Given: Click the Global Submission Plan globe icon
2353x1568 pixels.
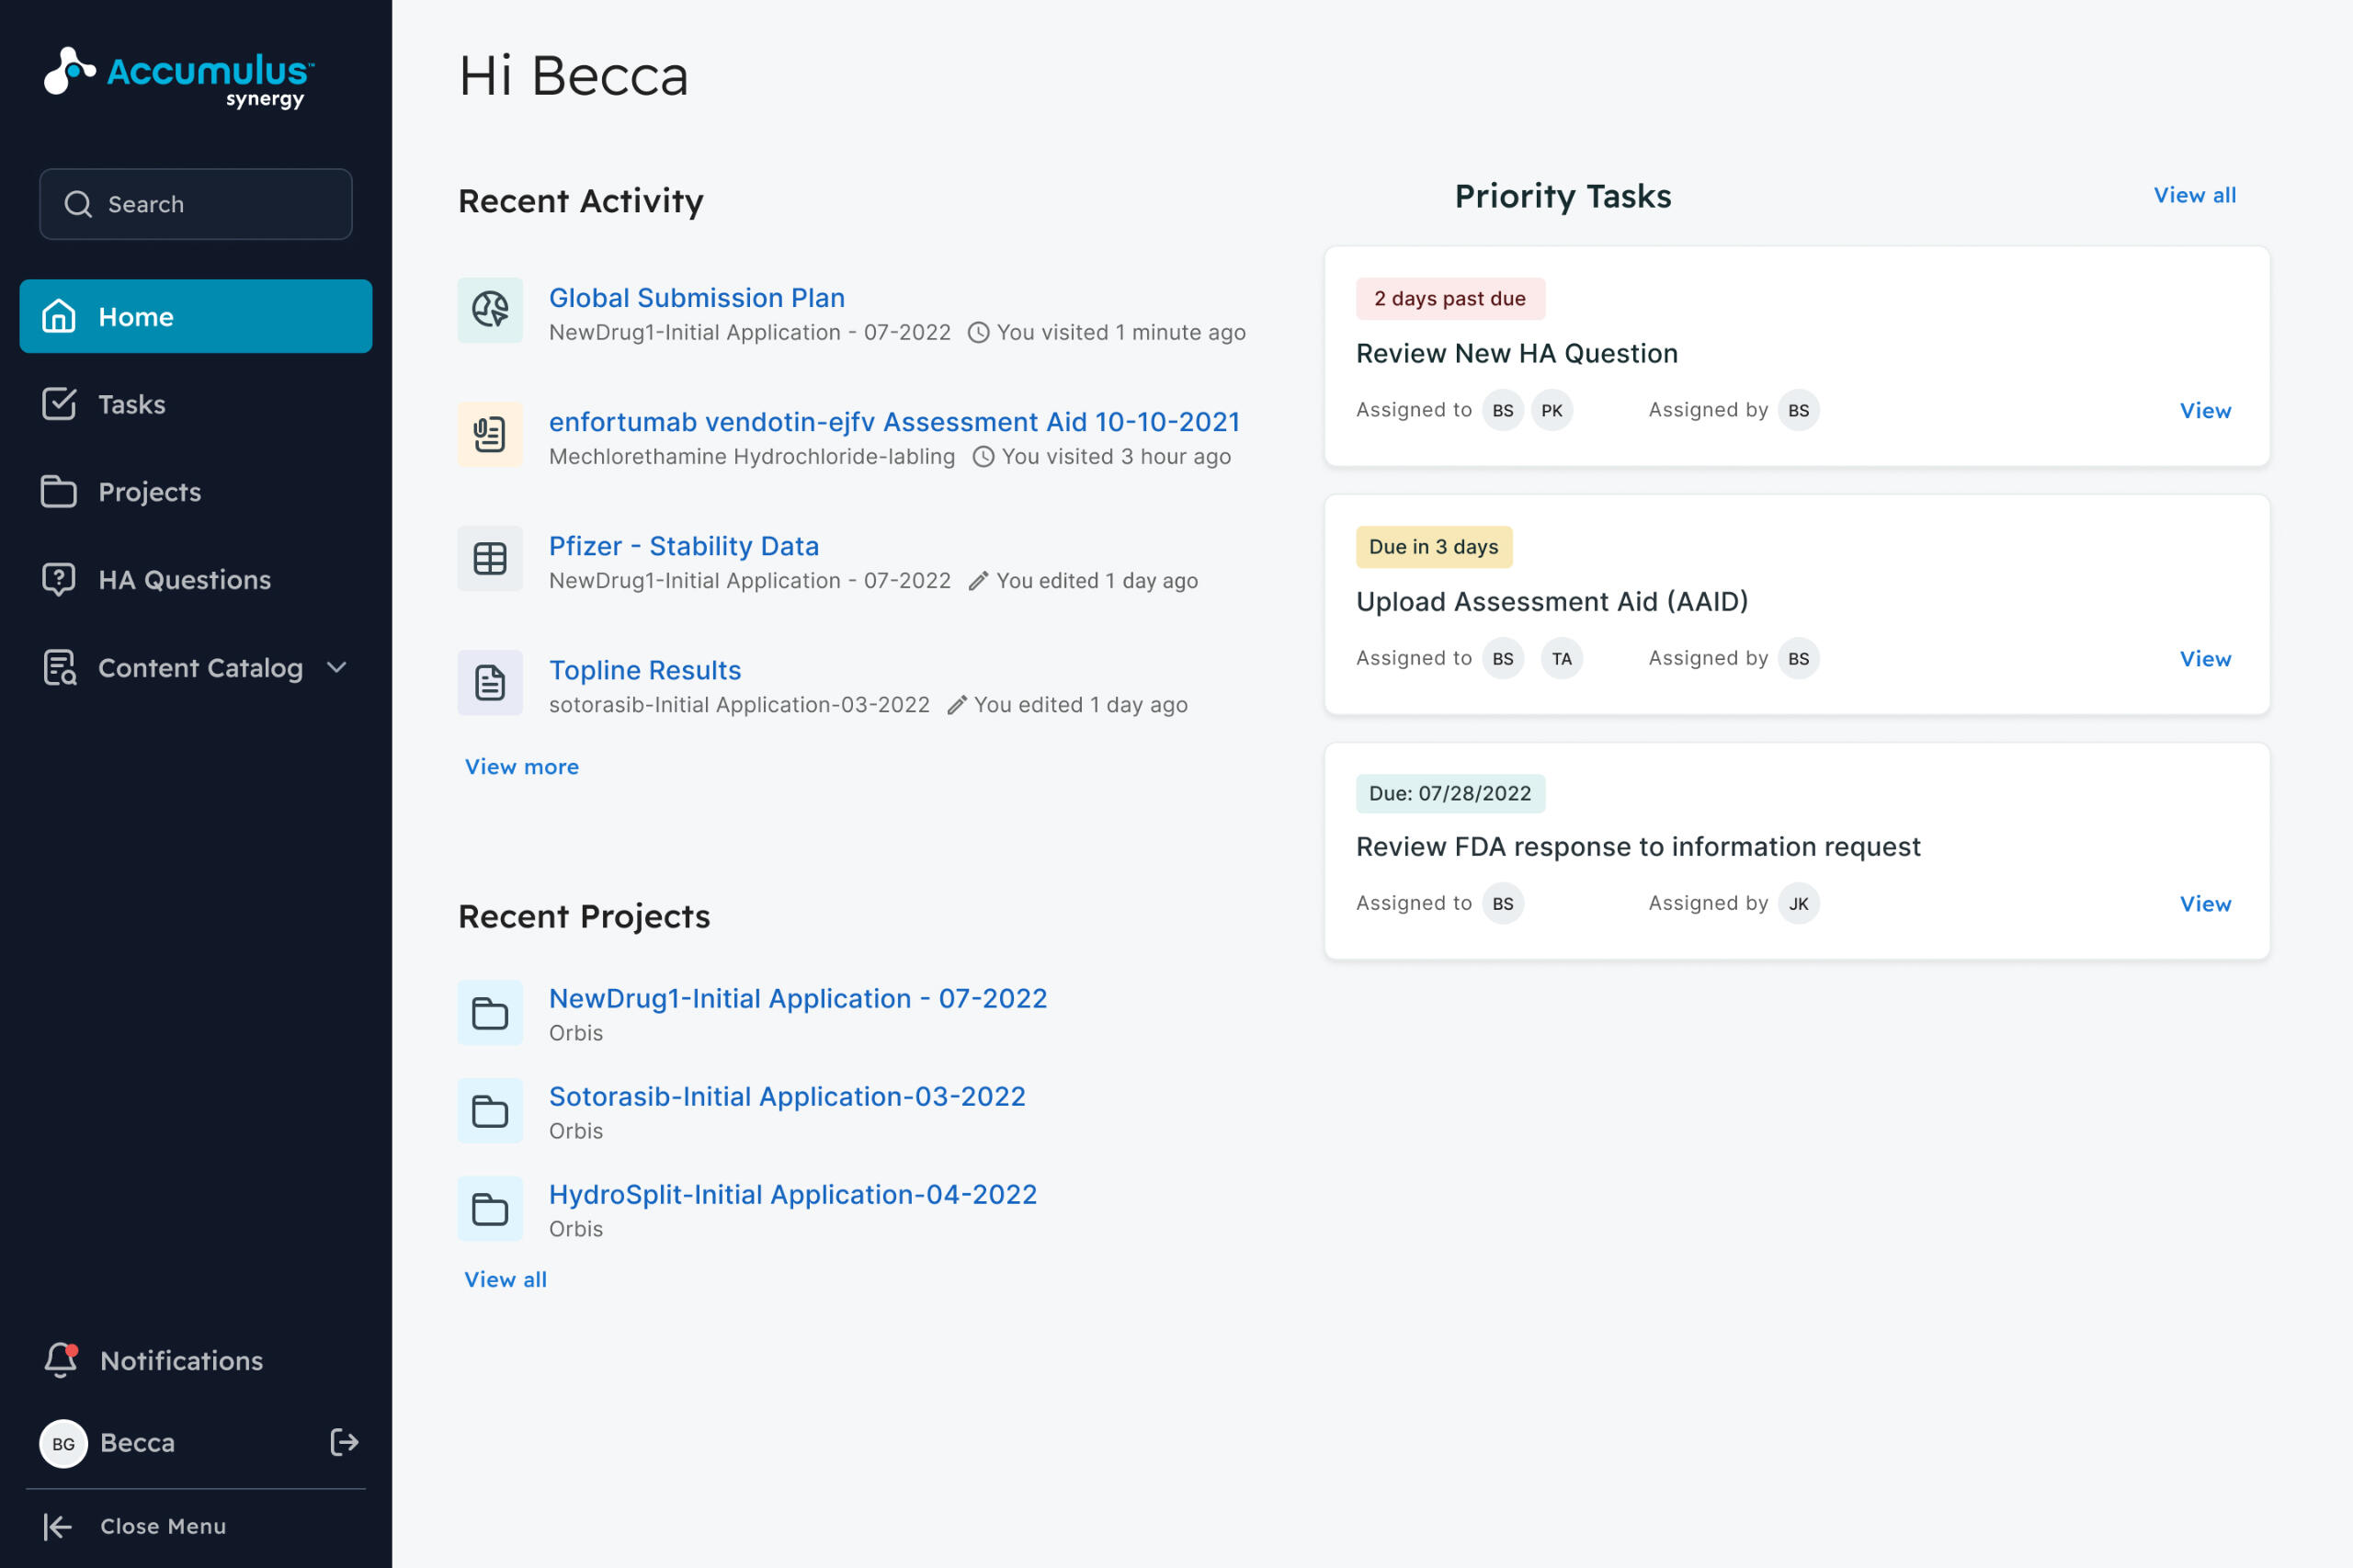Looking at the screenshot, I should (489, 310).
